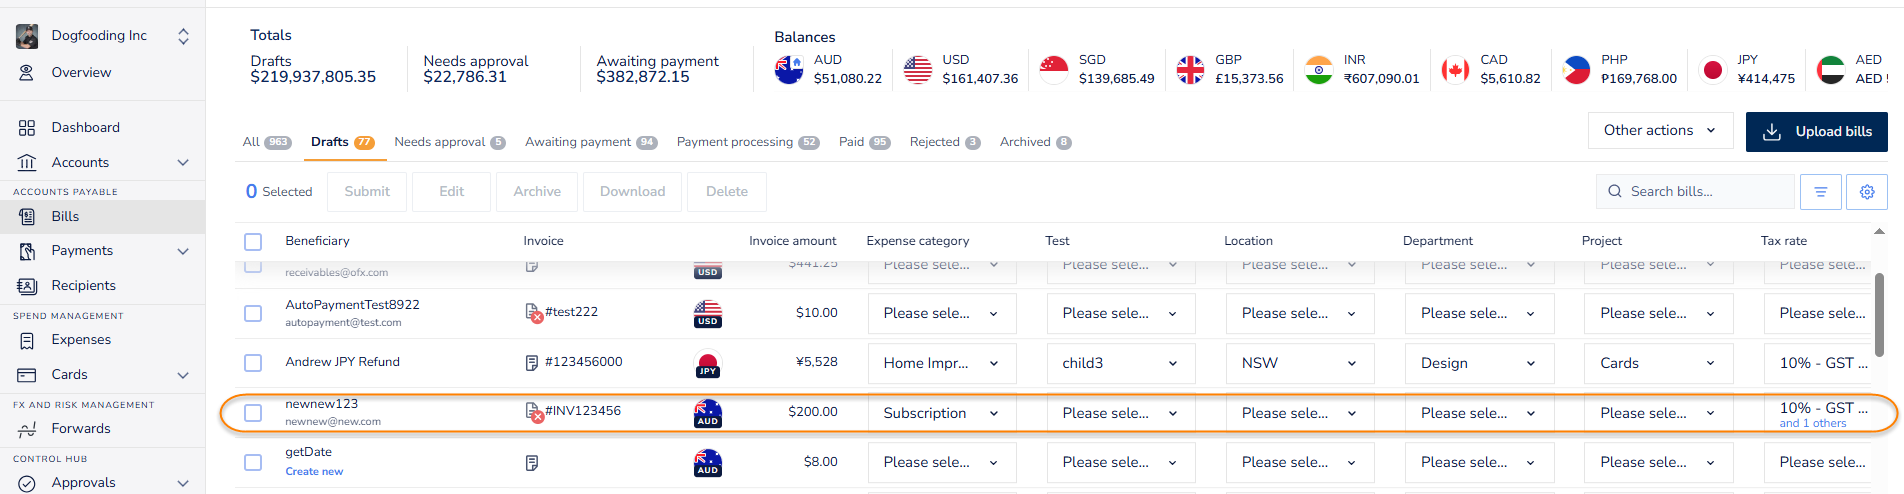
Task: Tick the select-all checkbox in the table header
Action: [253, 241]
